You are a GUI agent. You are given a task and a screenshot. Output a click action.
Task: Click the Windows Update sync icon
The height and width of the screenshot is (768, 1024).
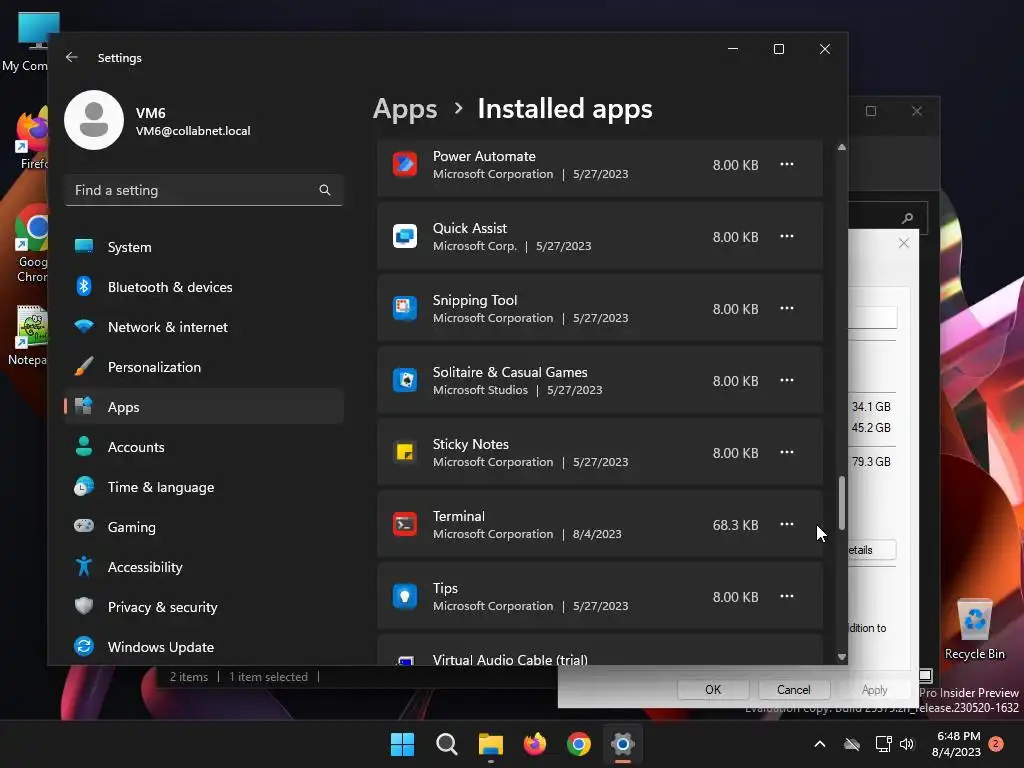pos(84,647)
